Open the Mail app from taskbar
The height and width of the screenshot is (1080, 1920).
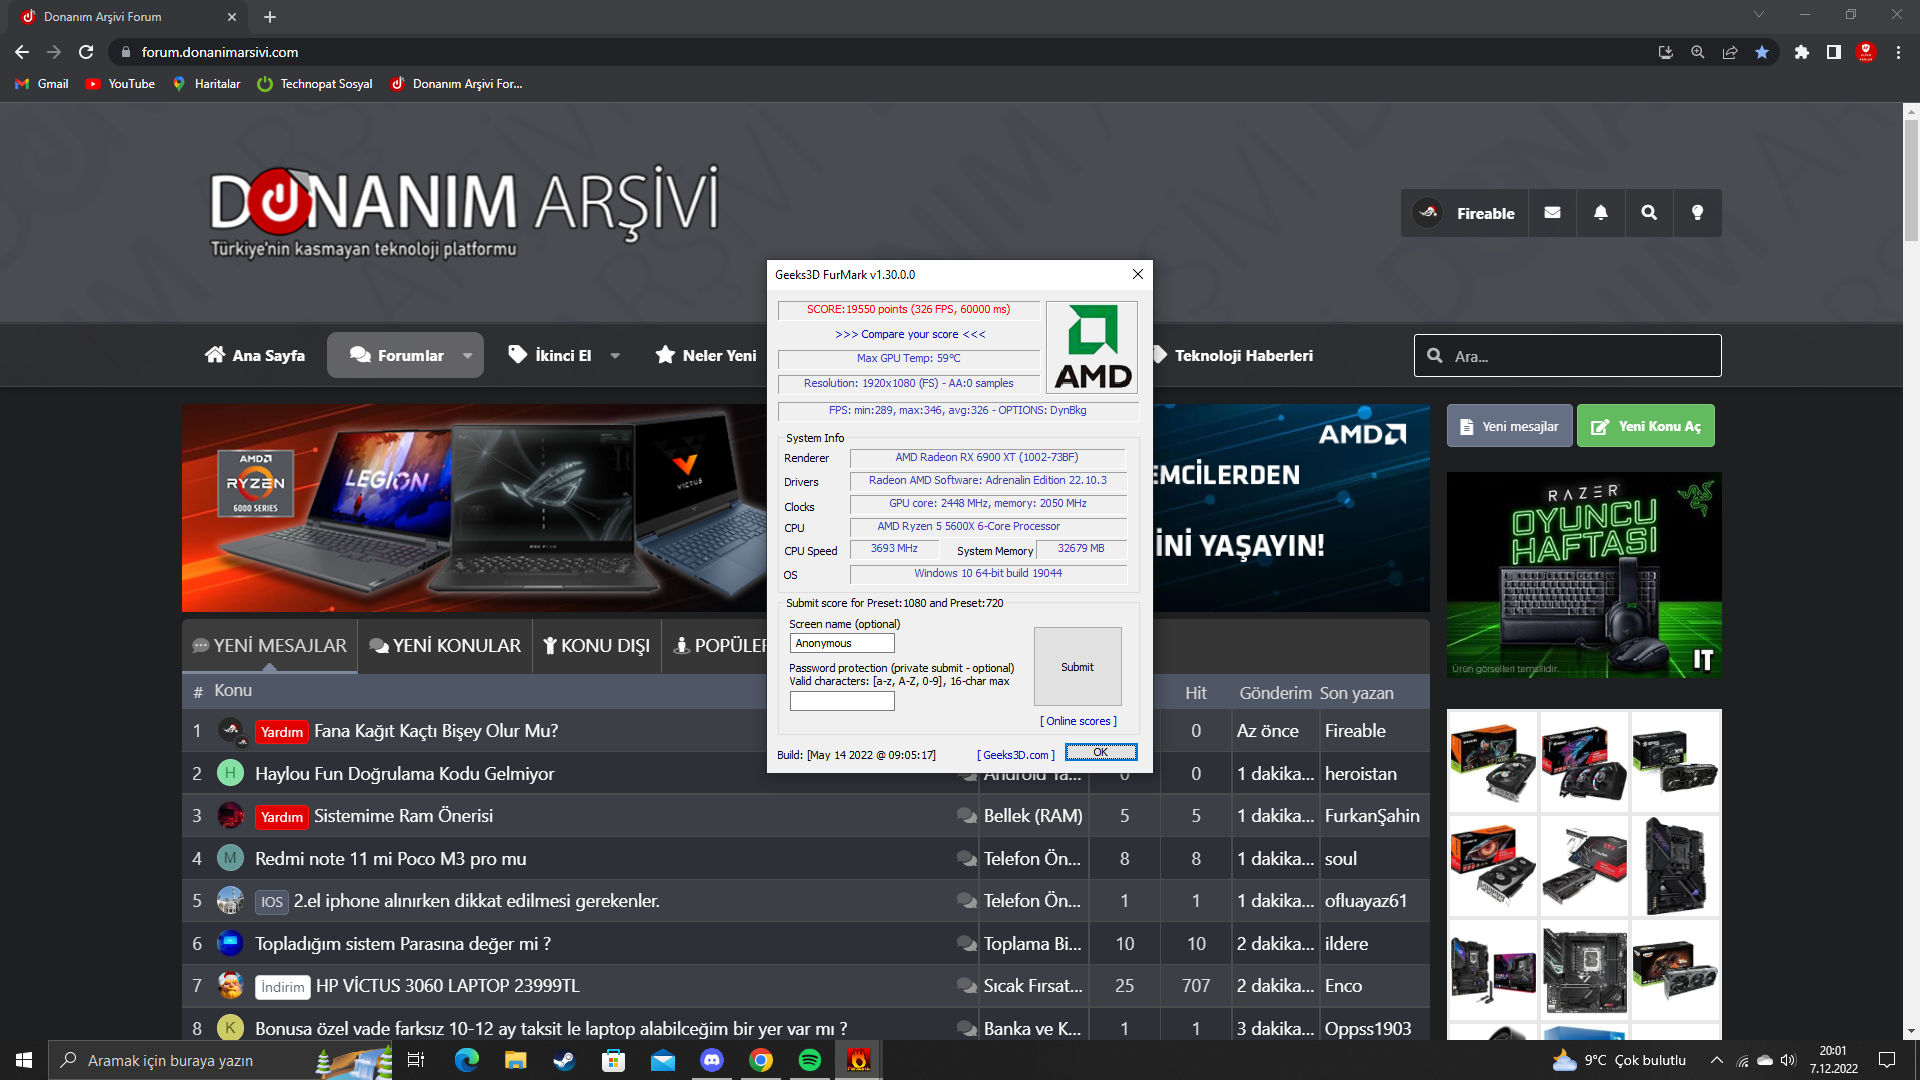tap(663, 1060)
